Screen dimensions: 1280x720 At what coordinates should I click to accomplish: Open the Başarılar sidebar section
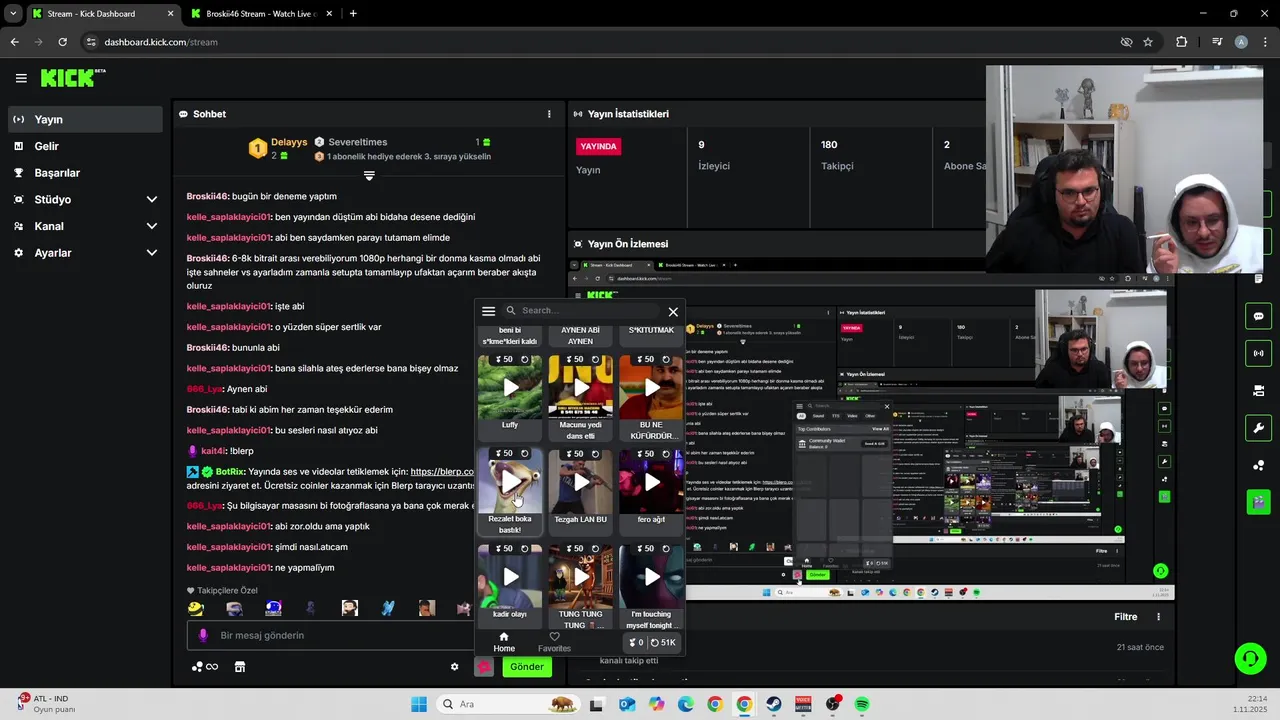point(85,173)
